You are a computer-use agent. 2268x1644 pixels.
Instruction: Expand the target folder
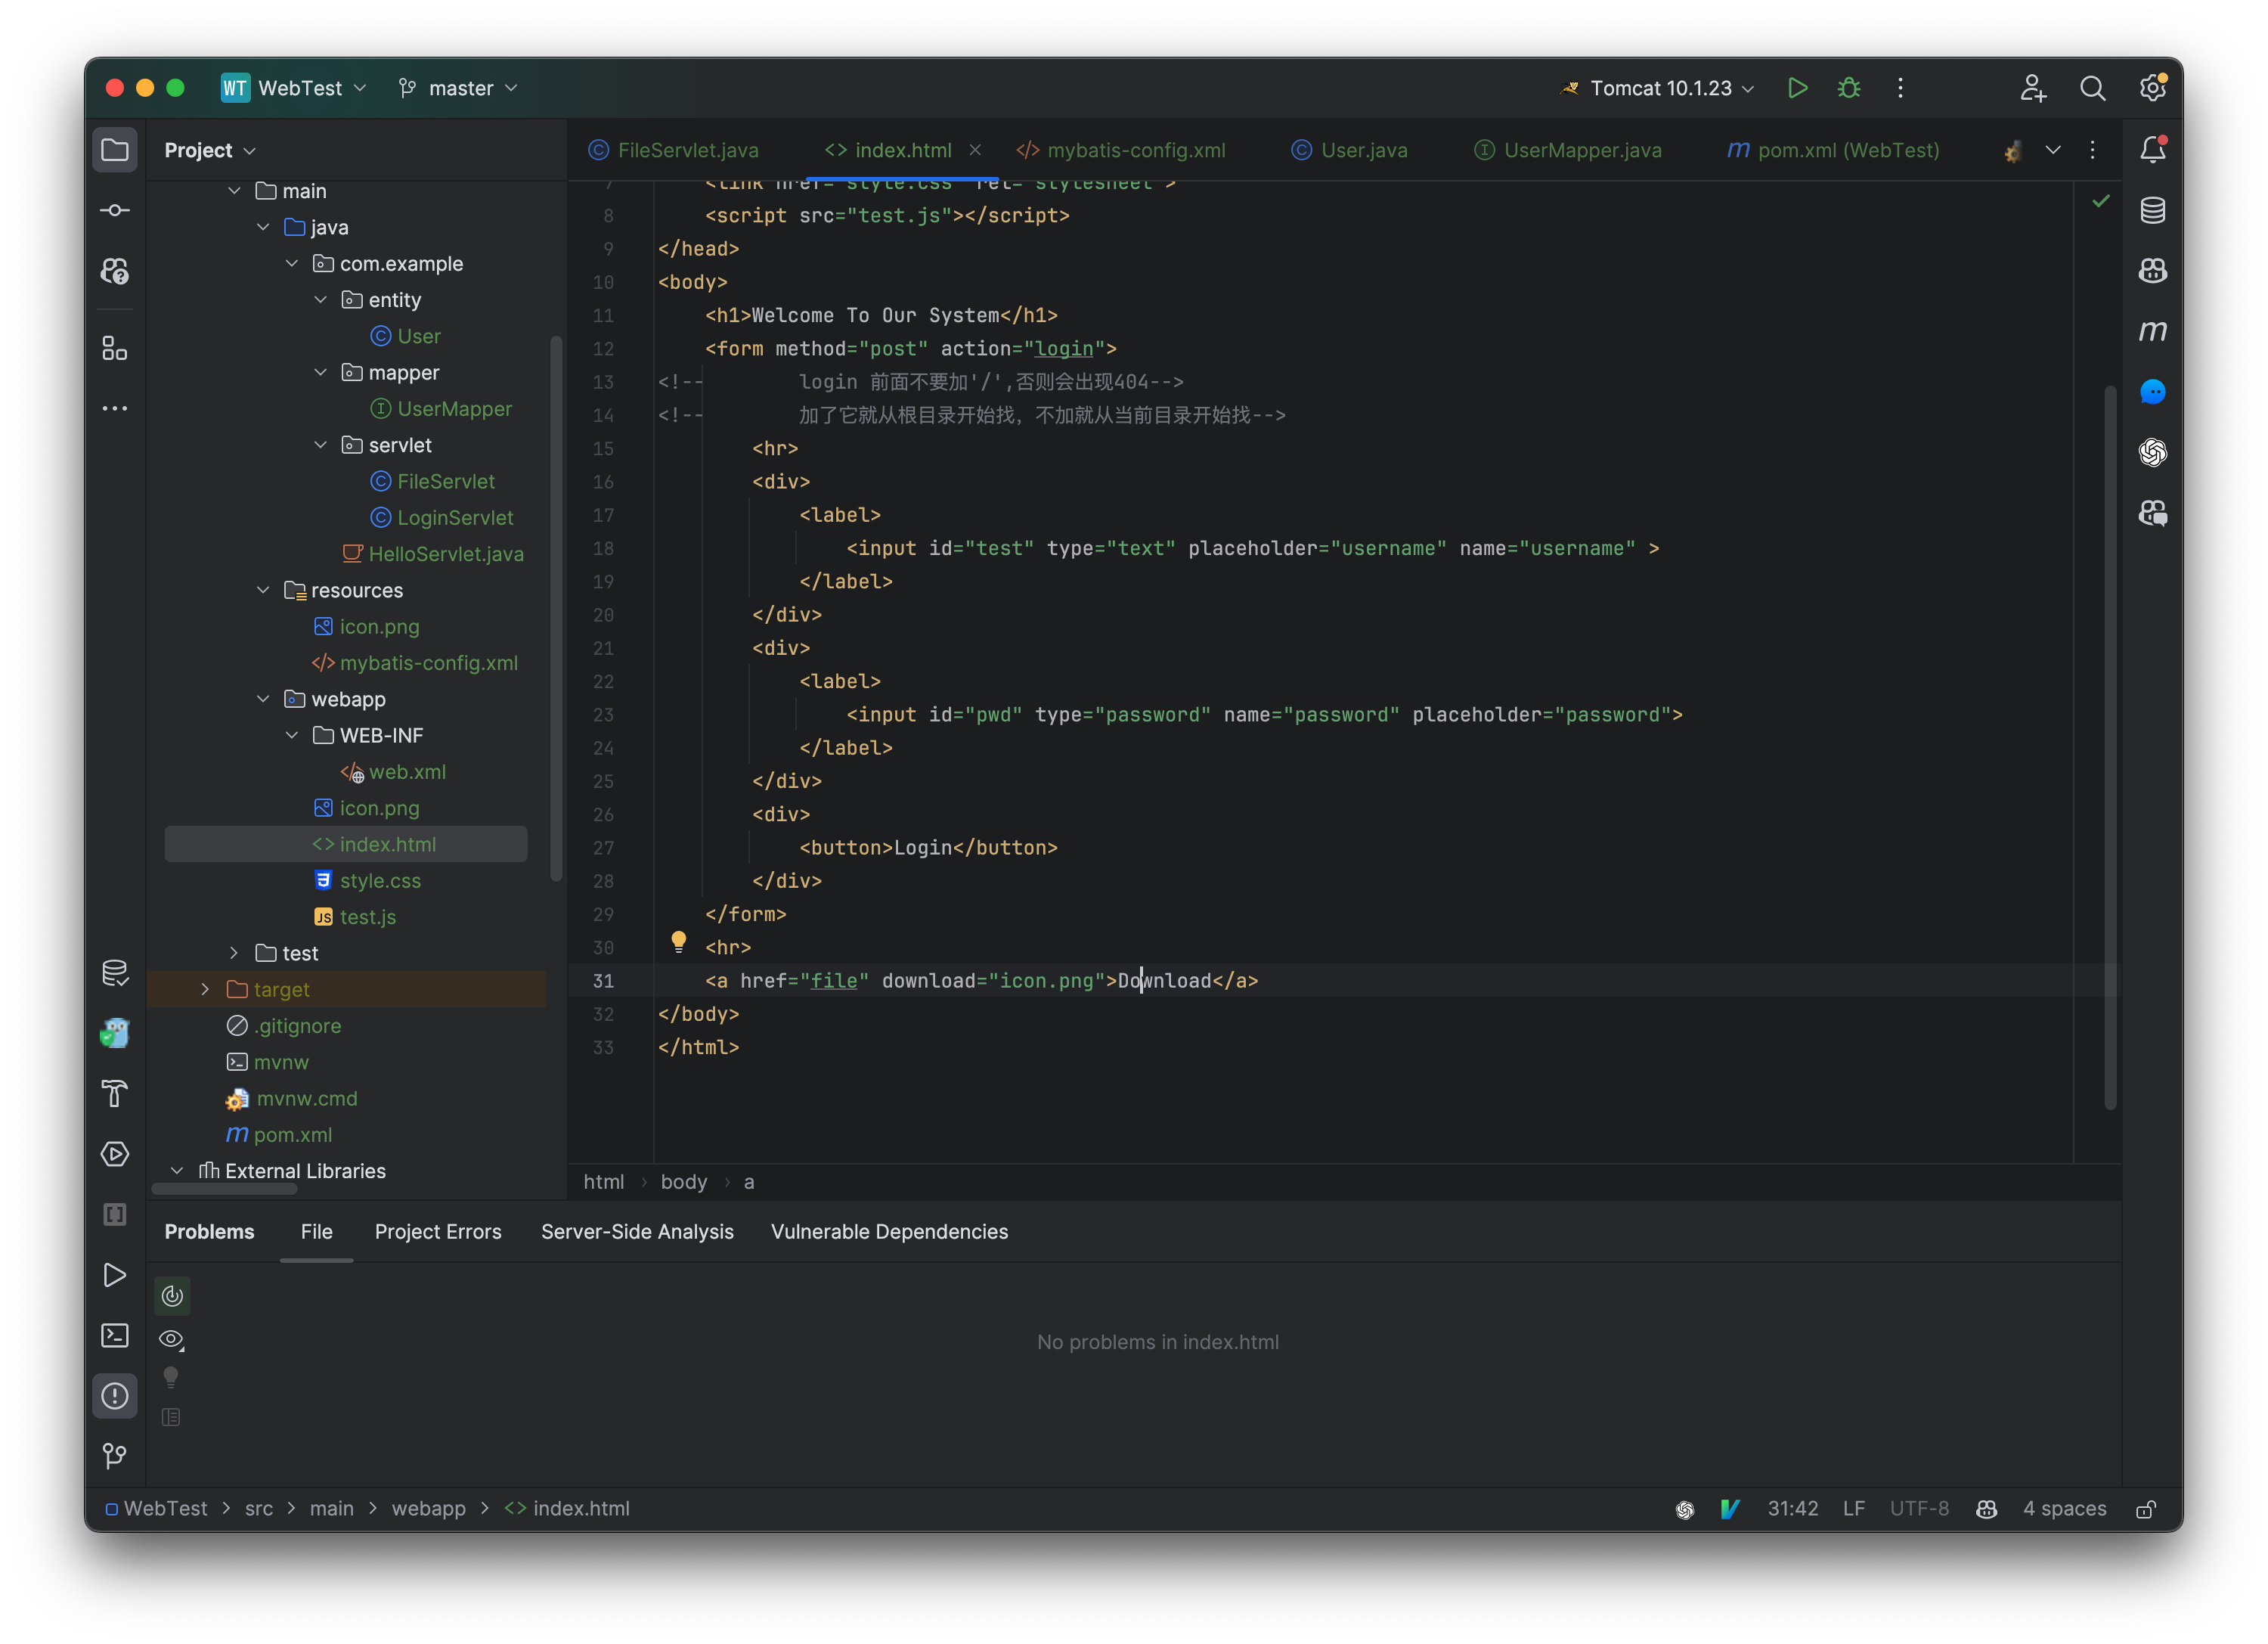point(205,989)
